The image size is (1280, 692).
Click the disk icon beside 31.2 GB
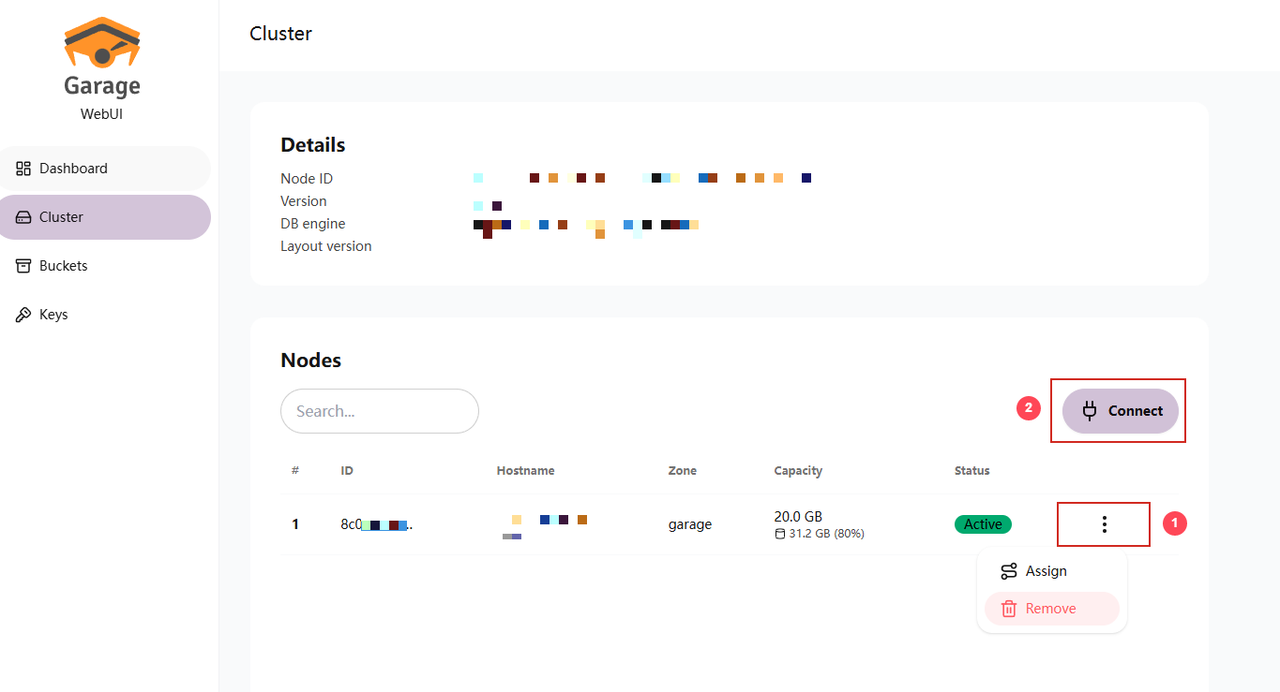780,534
